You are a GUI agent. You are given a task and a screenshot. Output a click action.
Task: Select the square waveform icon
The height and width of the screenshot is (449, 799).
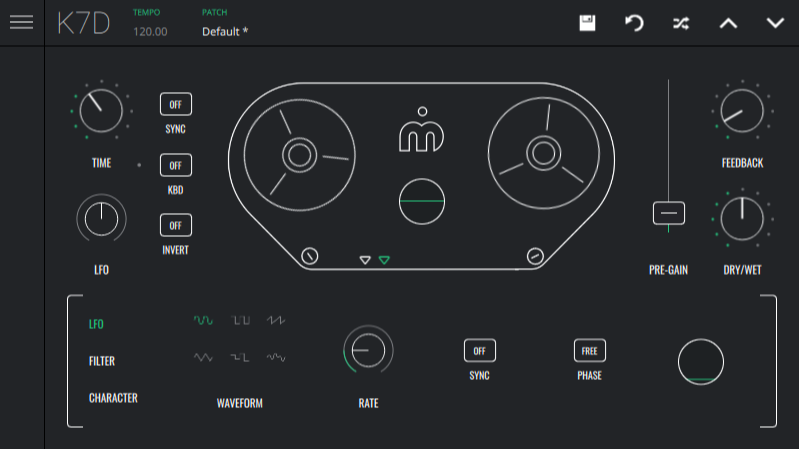click(x=240, y=320)
